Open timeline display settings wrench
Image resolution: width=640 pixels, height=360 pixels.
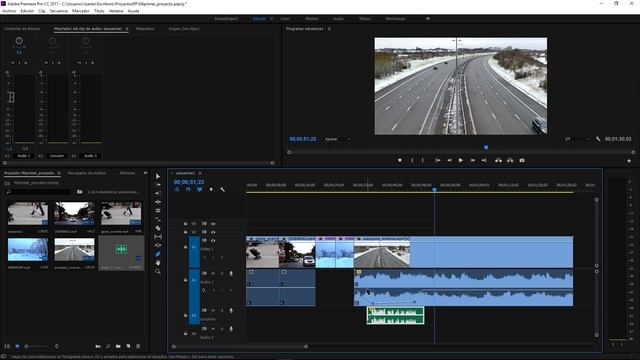pos(222,189)
